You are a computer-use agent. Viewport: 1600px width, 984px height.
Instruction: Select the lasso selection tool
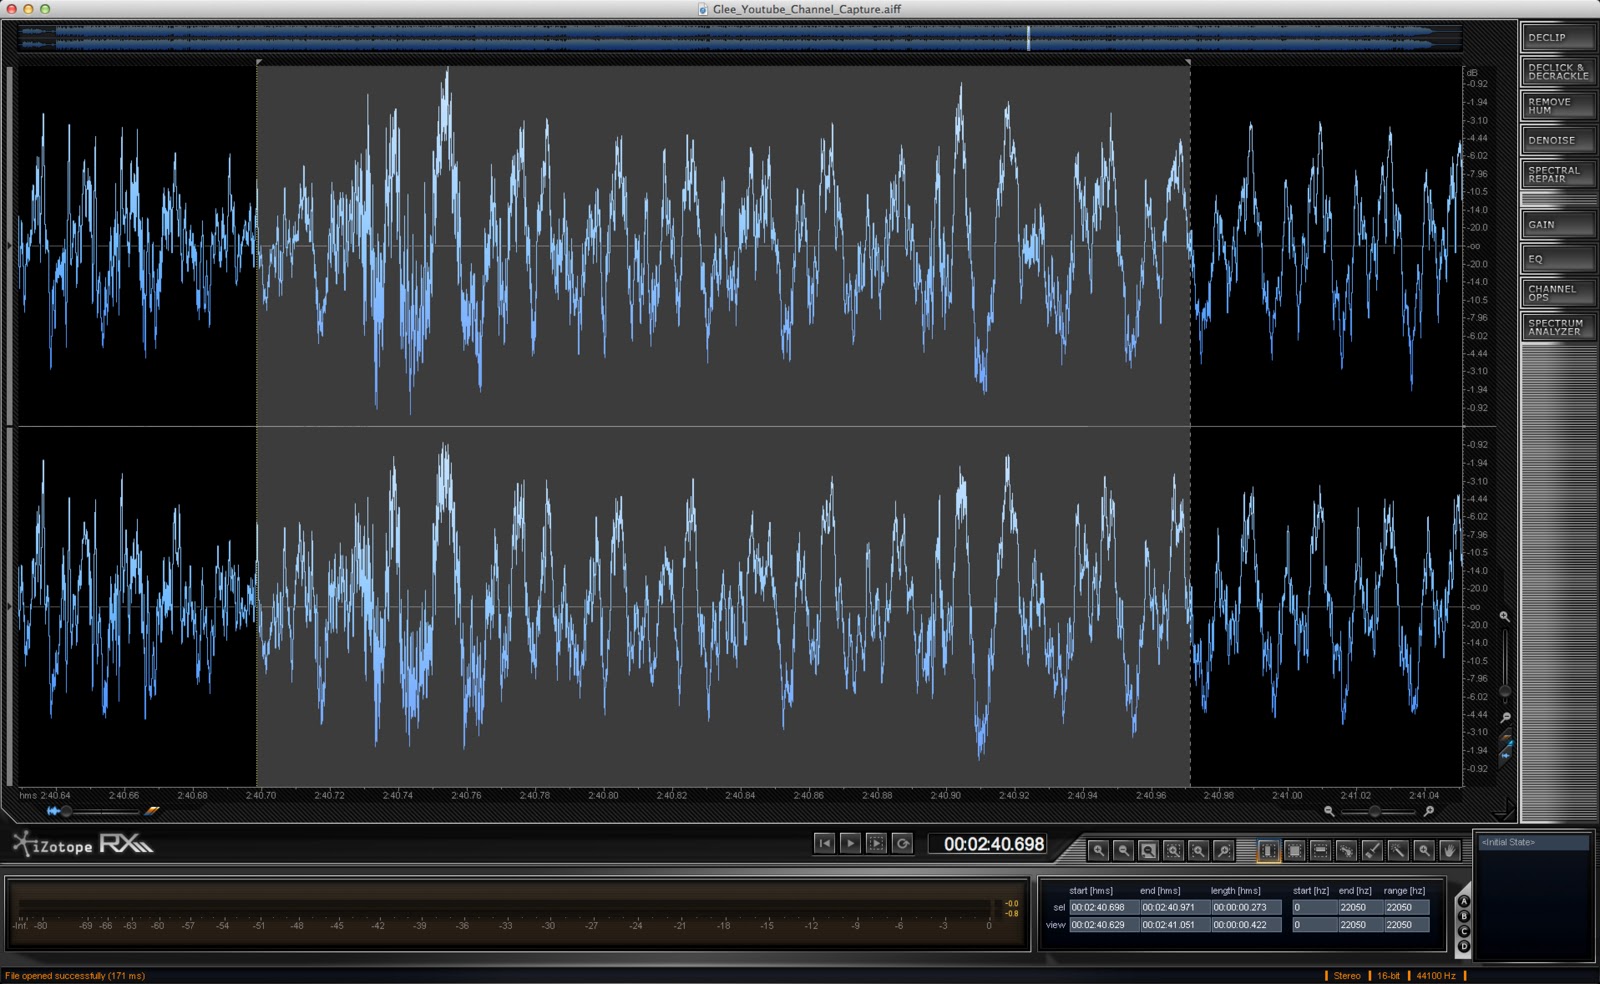[x=1346, y=850]
